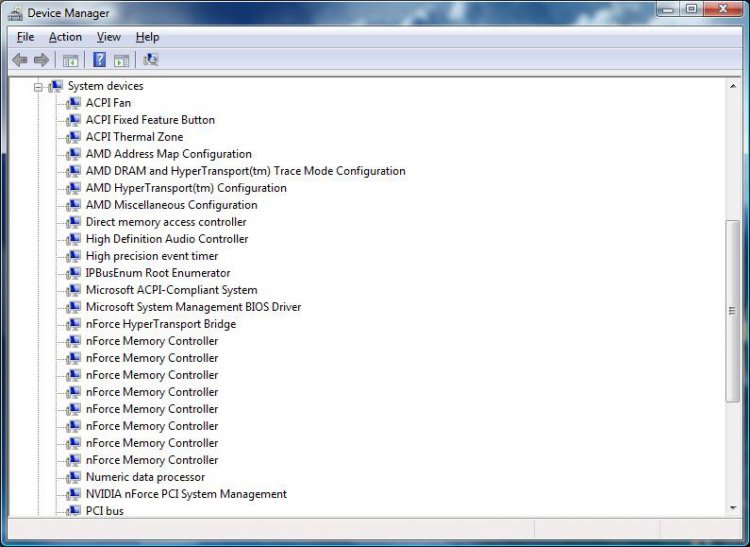Viewport: 750px width, 547px height.
Task: Open the File menu
Action: pyautogui.click(x=25, y=37)
